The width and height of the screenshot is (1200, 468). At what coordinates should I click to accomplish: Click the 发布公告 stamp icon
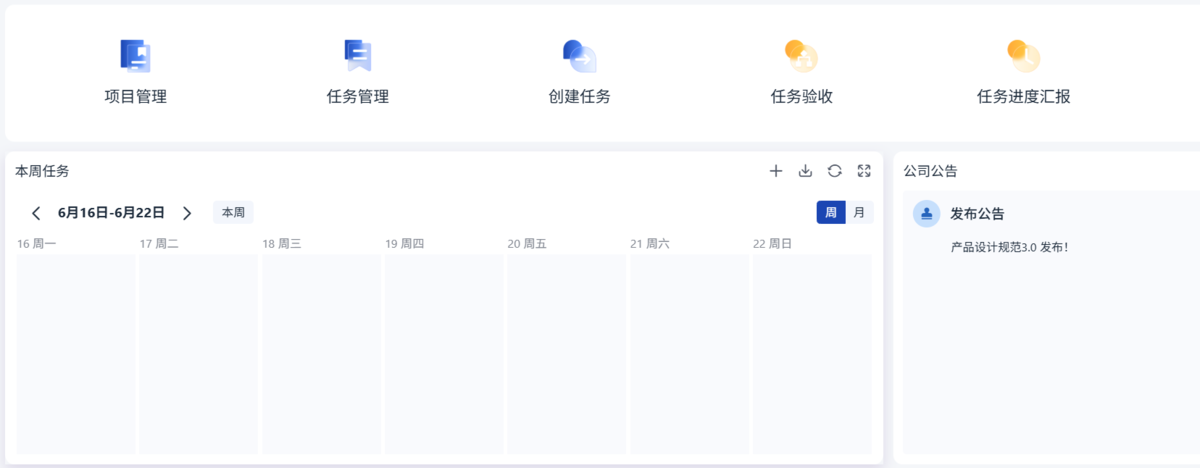click(927, 213)
